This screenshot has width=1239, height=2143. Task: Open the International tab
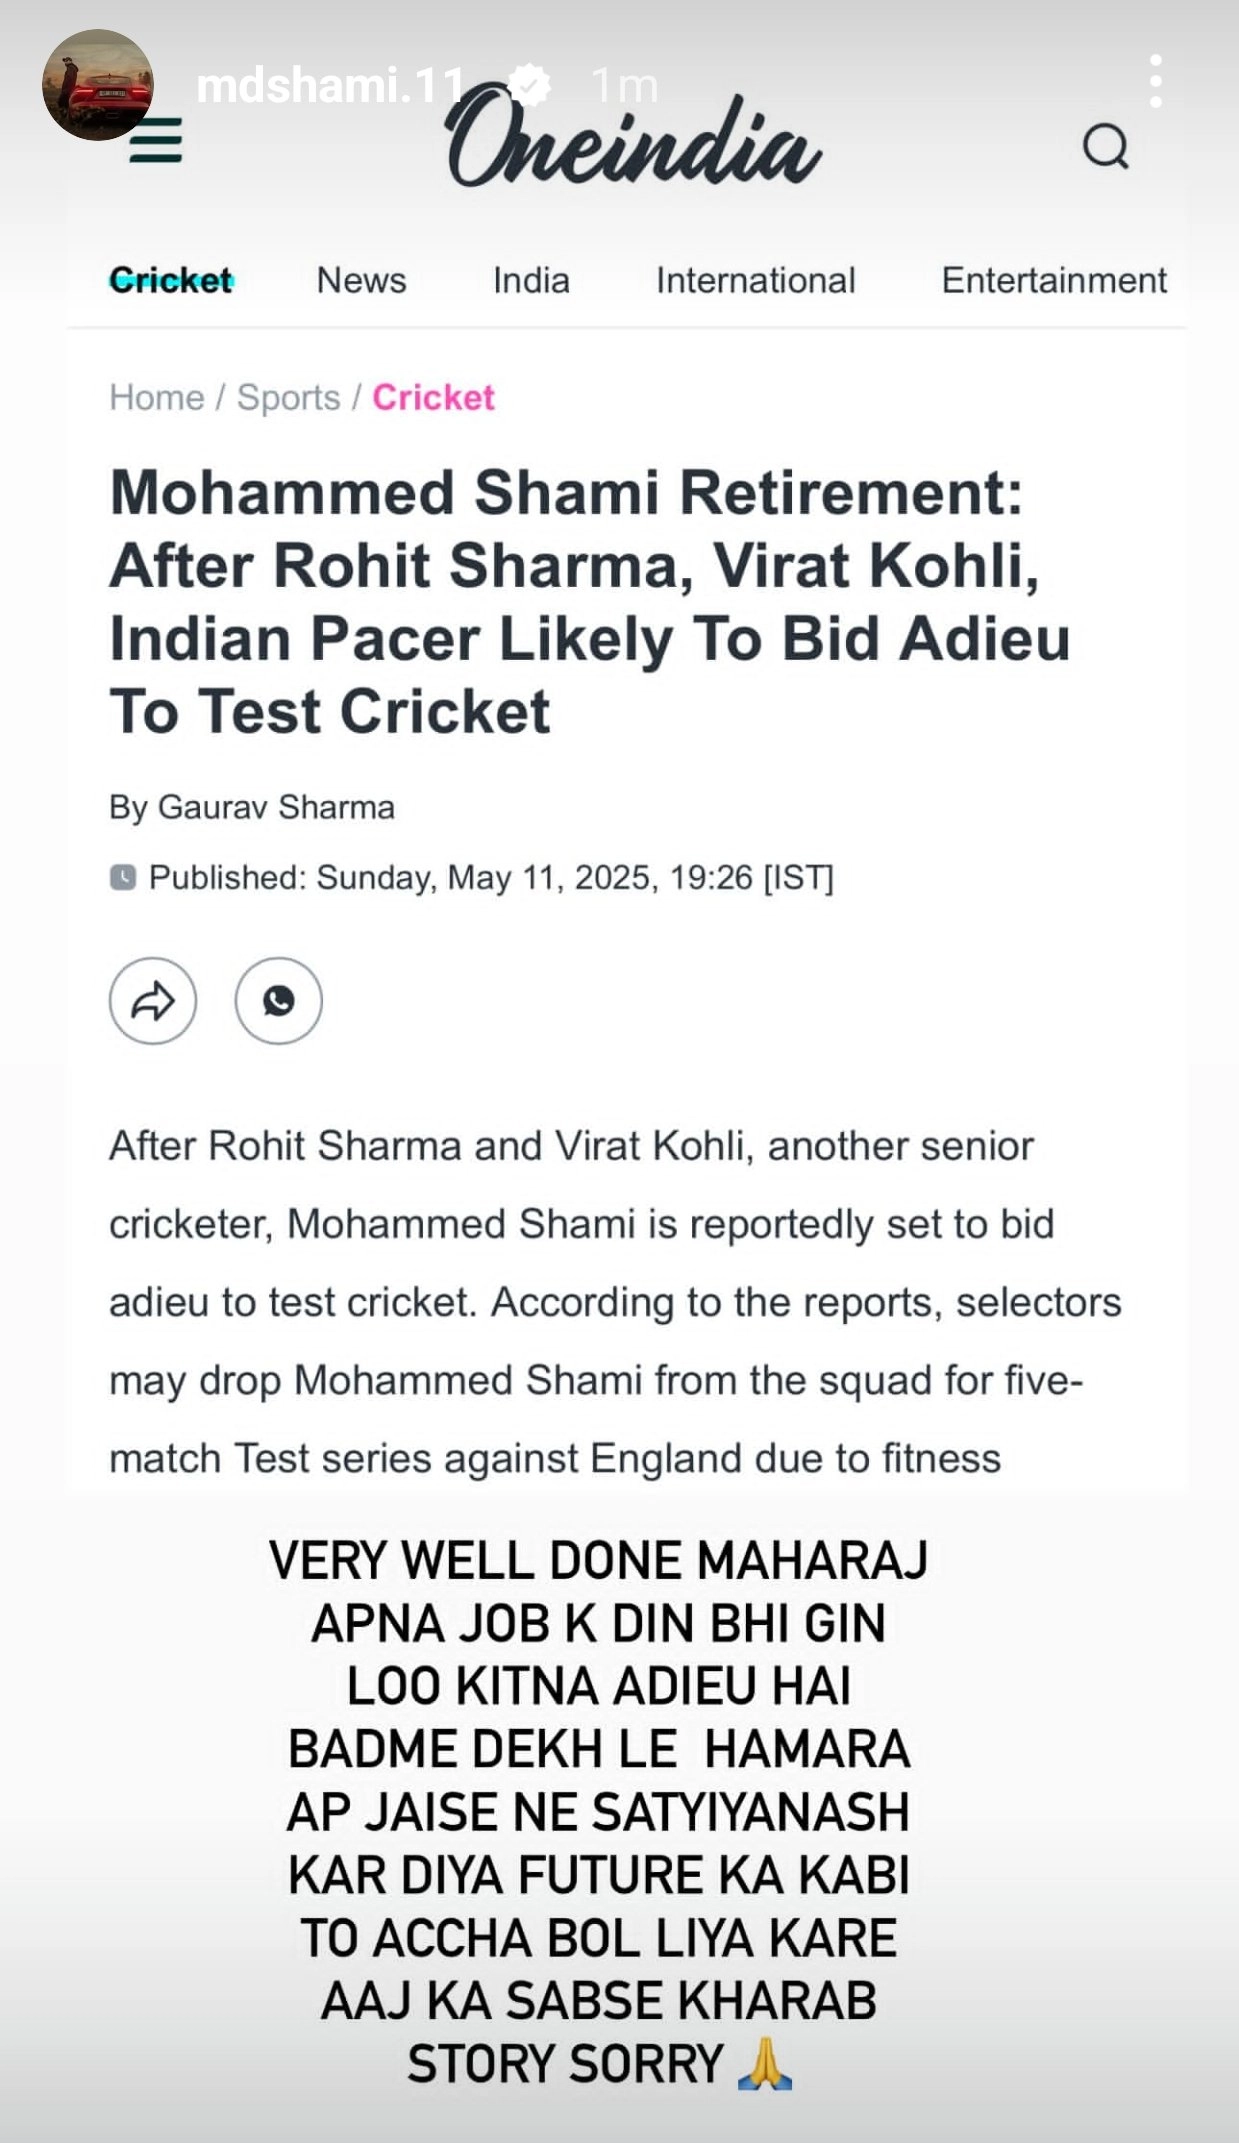(755, 280)
